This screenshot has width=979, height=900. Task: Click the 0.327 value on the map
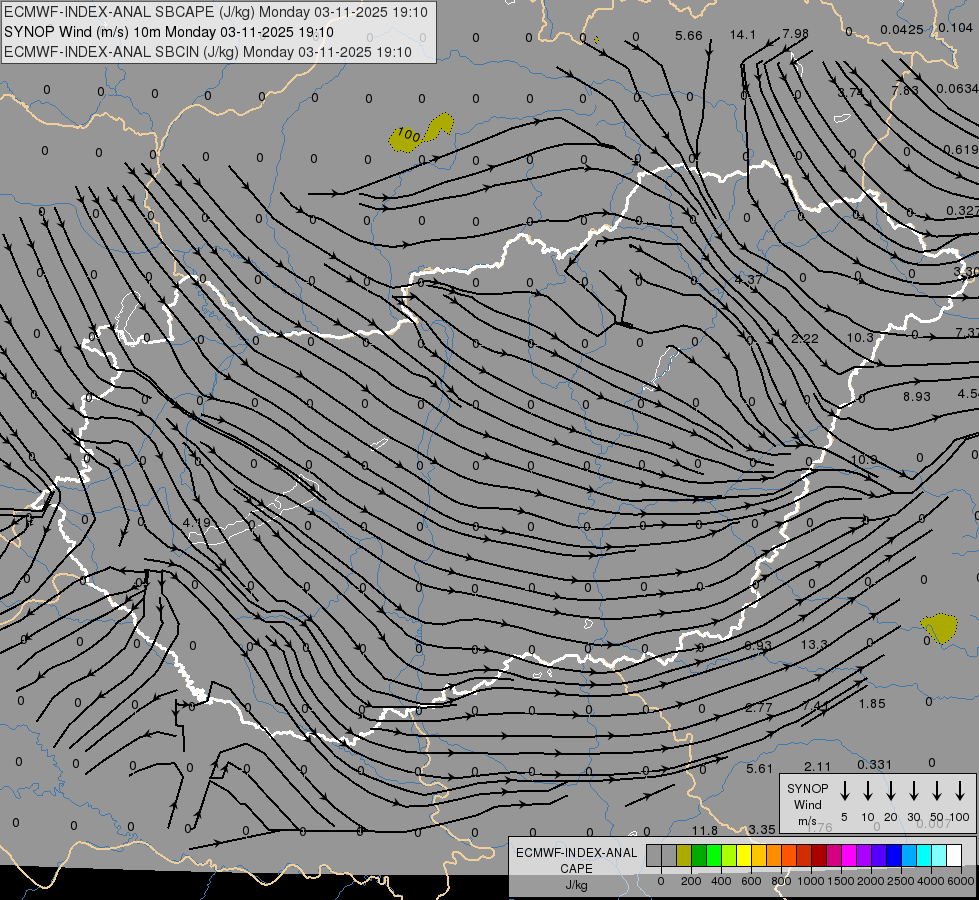962,211
